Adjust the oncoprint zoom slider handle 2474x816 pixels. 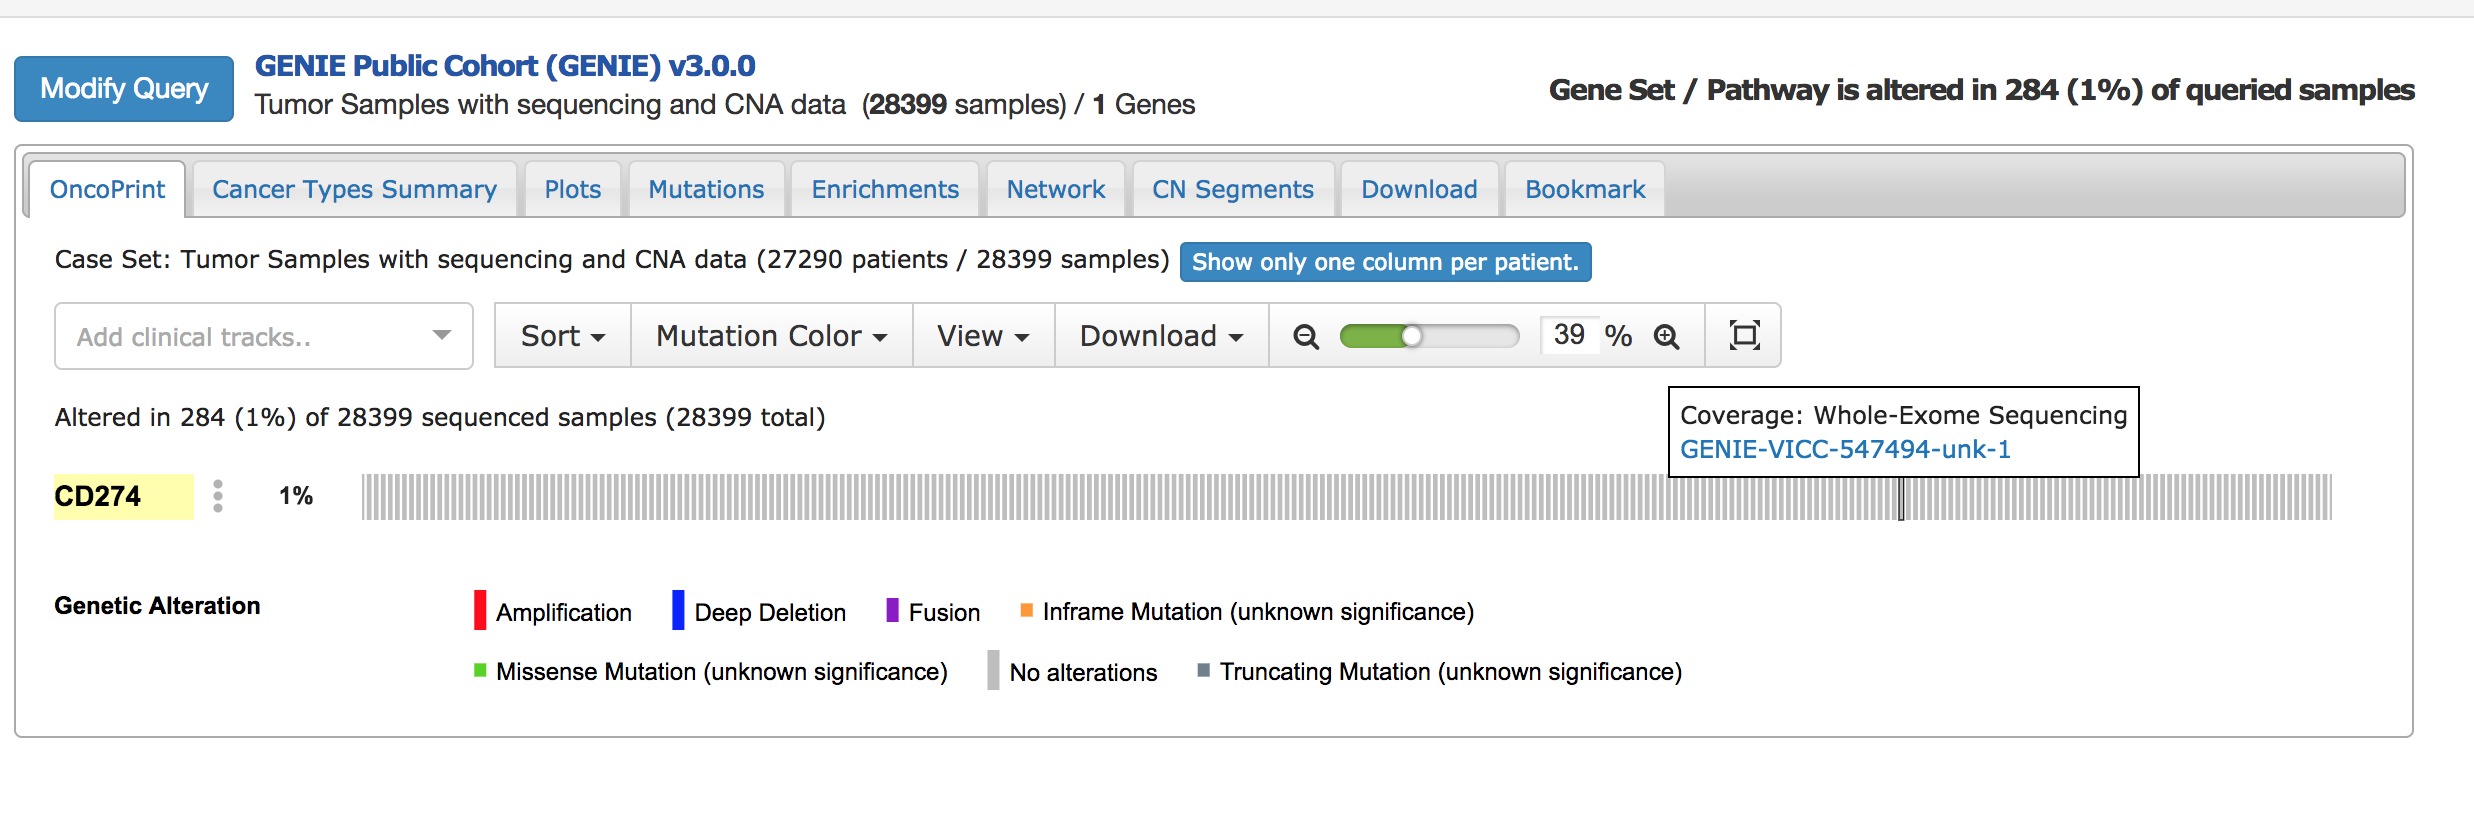pos(1411,336)
